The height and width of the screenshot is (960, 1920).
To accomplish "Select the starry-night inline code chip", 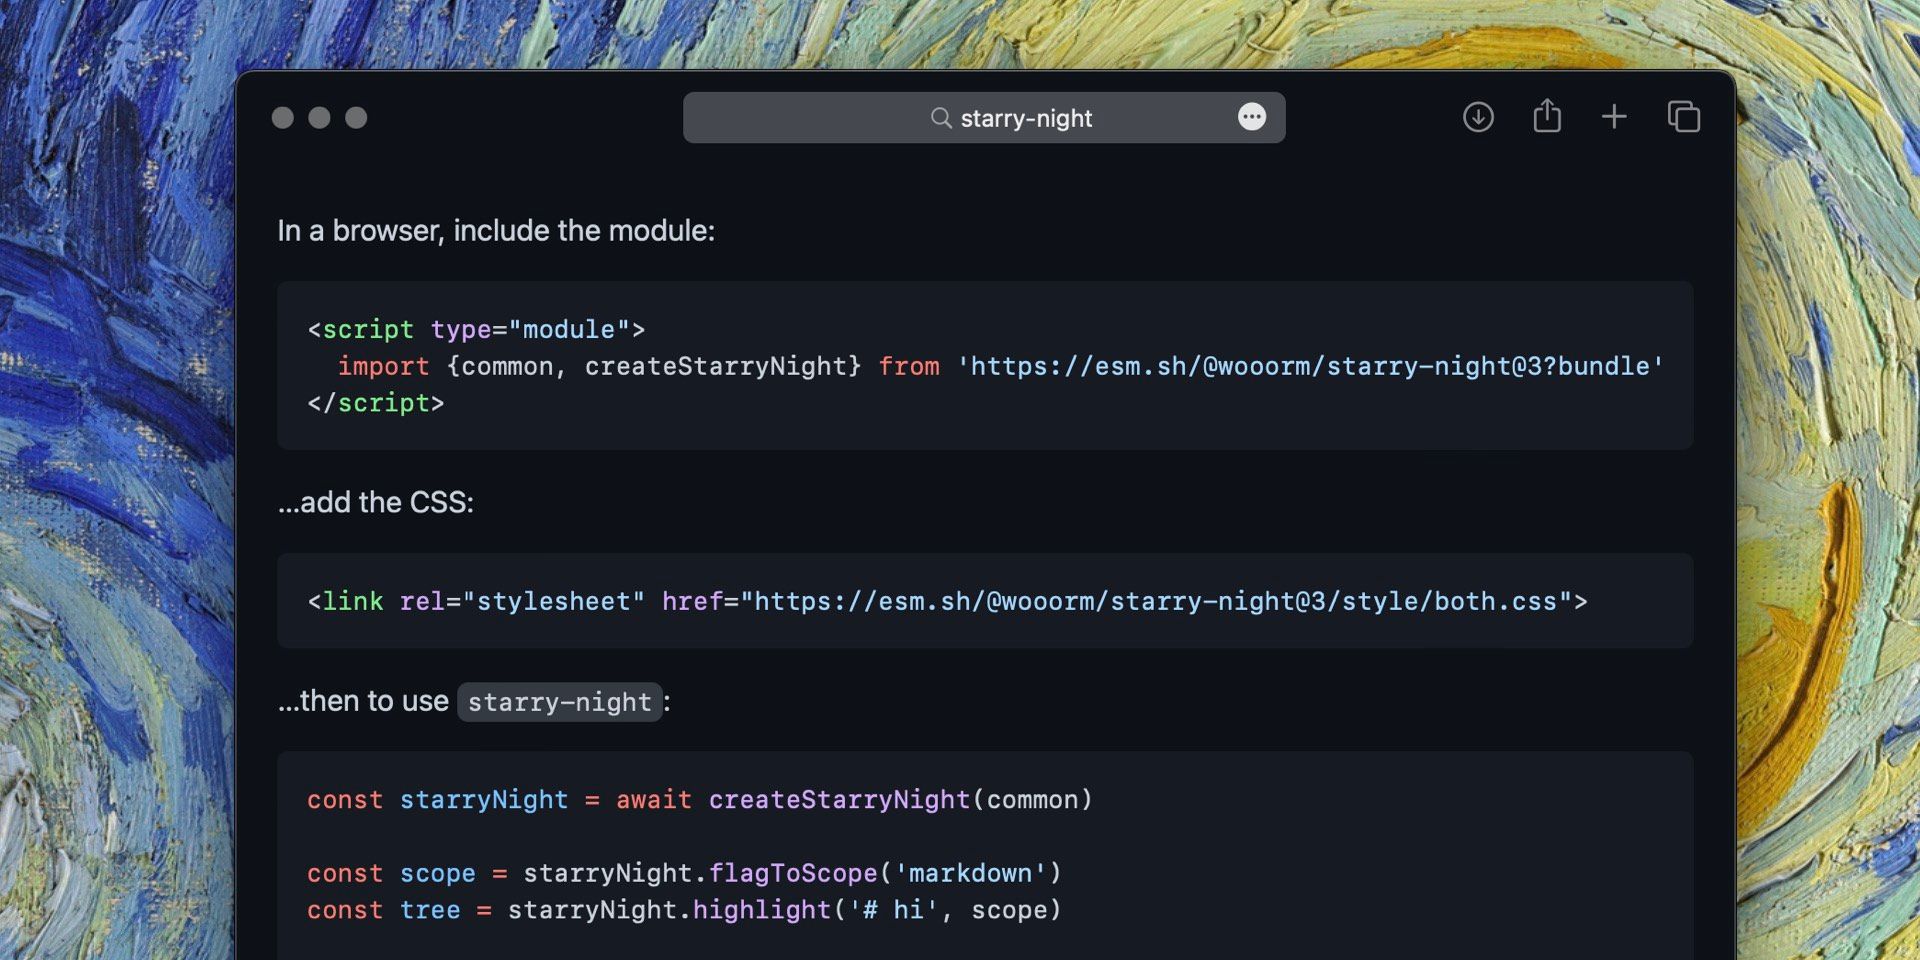I will tap(560, 702).
